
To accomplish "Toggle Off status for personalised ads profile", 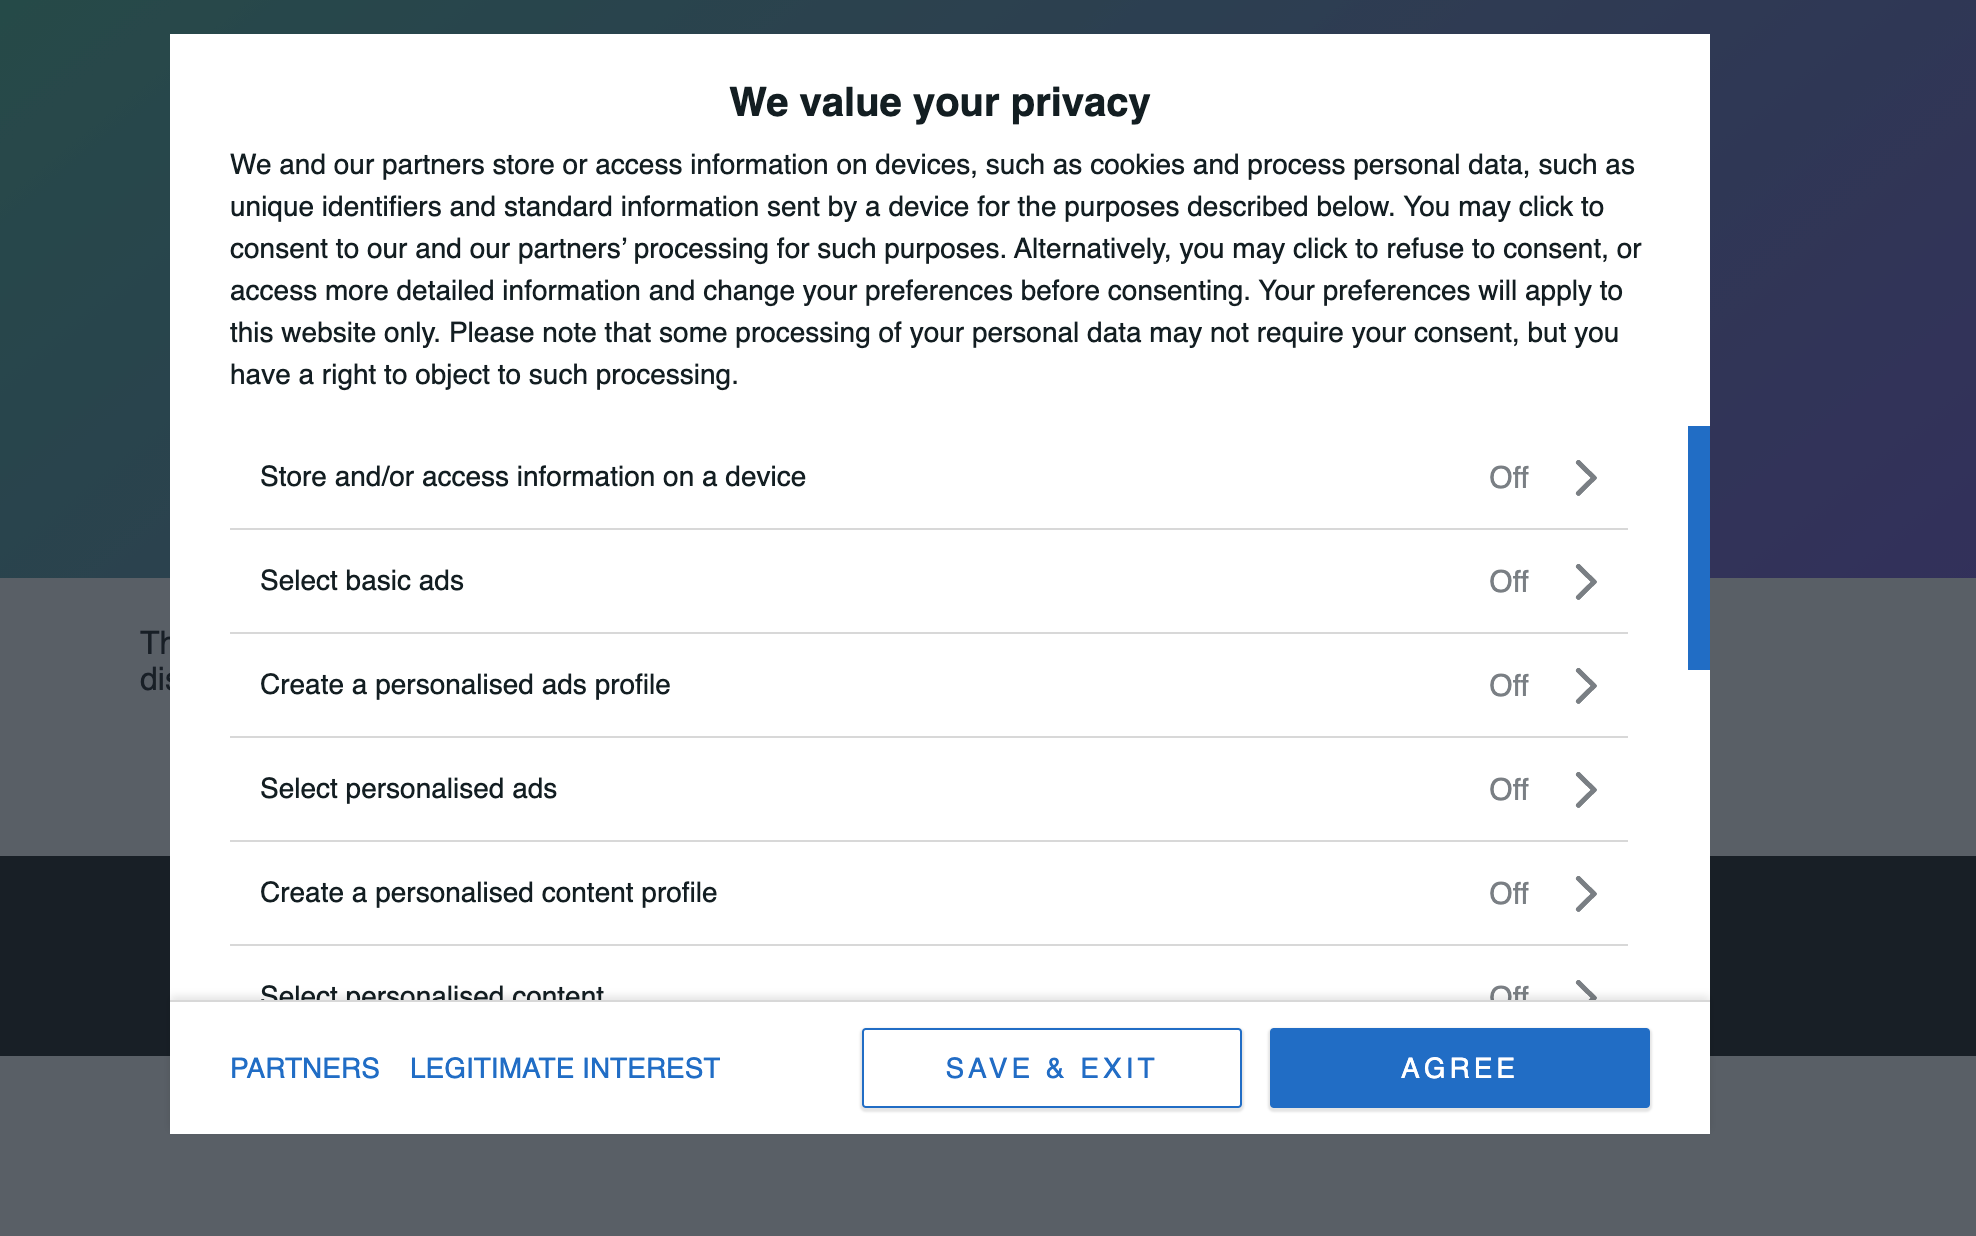I will point(1508,686).
